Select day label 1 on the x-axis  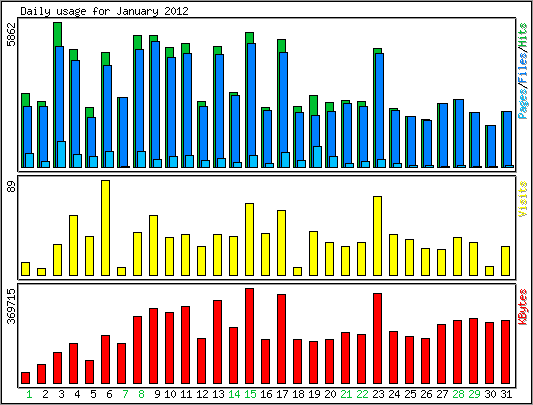(x=29, y=394)
